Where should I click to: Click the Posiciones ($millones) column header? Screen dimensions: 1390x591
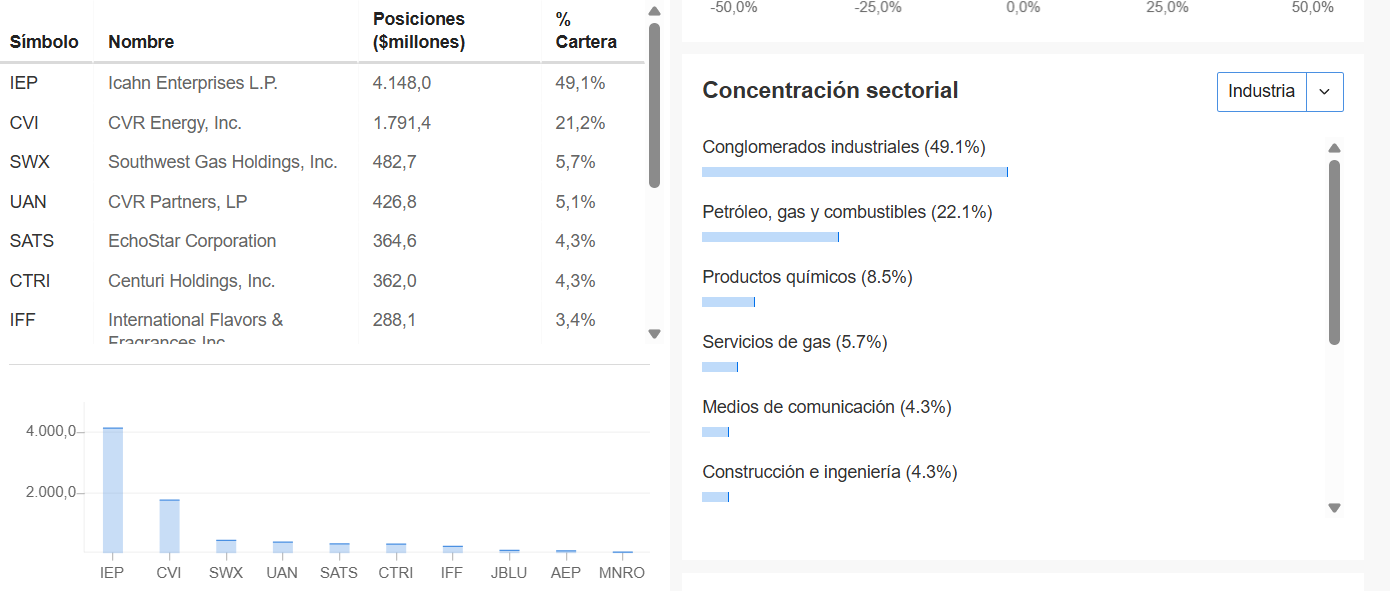[x=419, y=31]
